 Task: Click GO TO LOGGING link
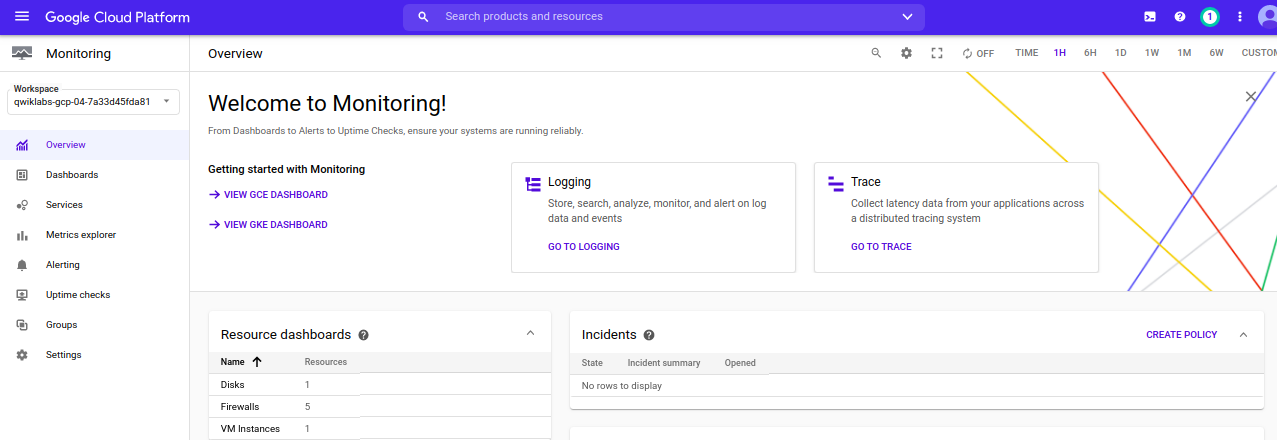584,247
